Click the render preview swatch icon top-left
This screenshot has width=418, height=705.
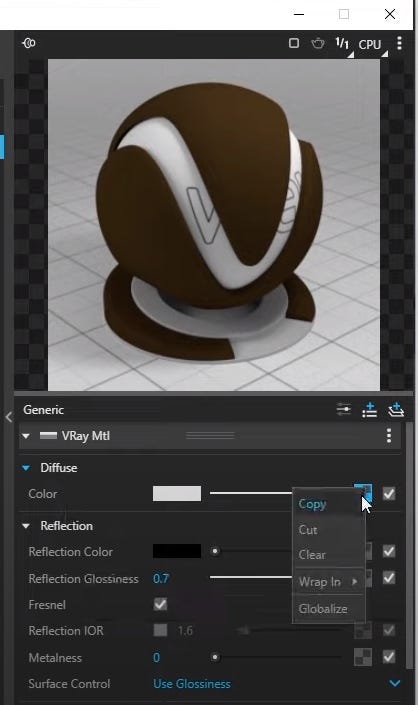point(29,43)
